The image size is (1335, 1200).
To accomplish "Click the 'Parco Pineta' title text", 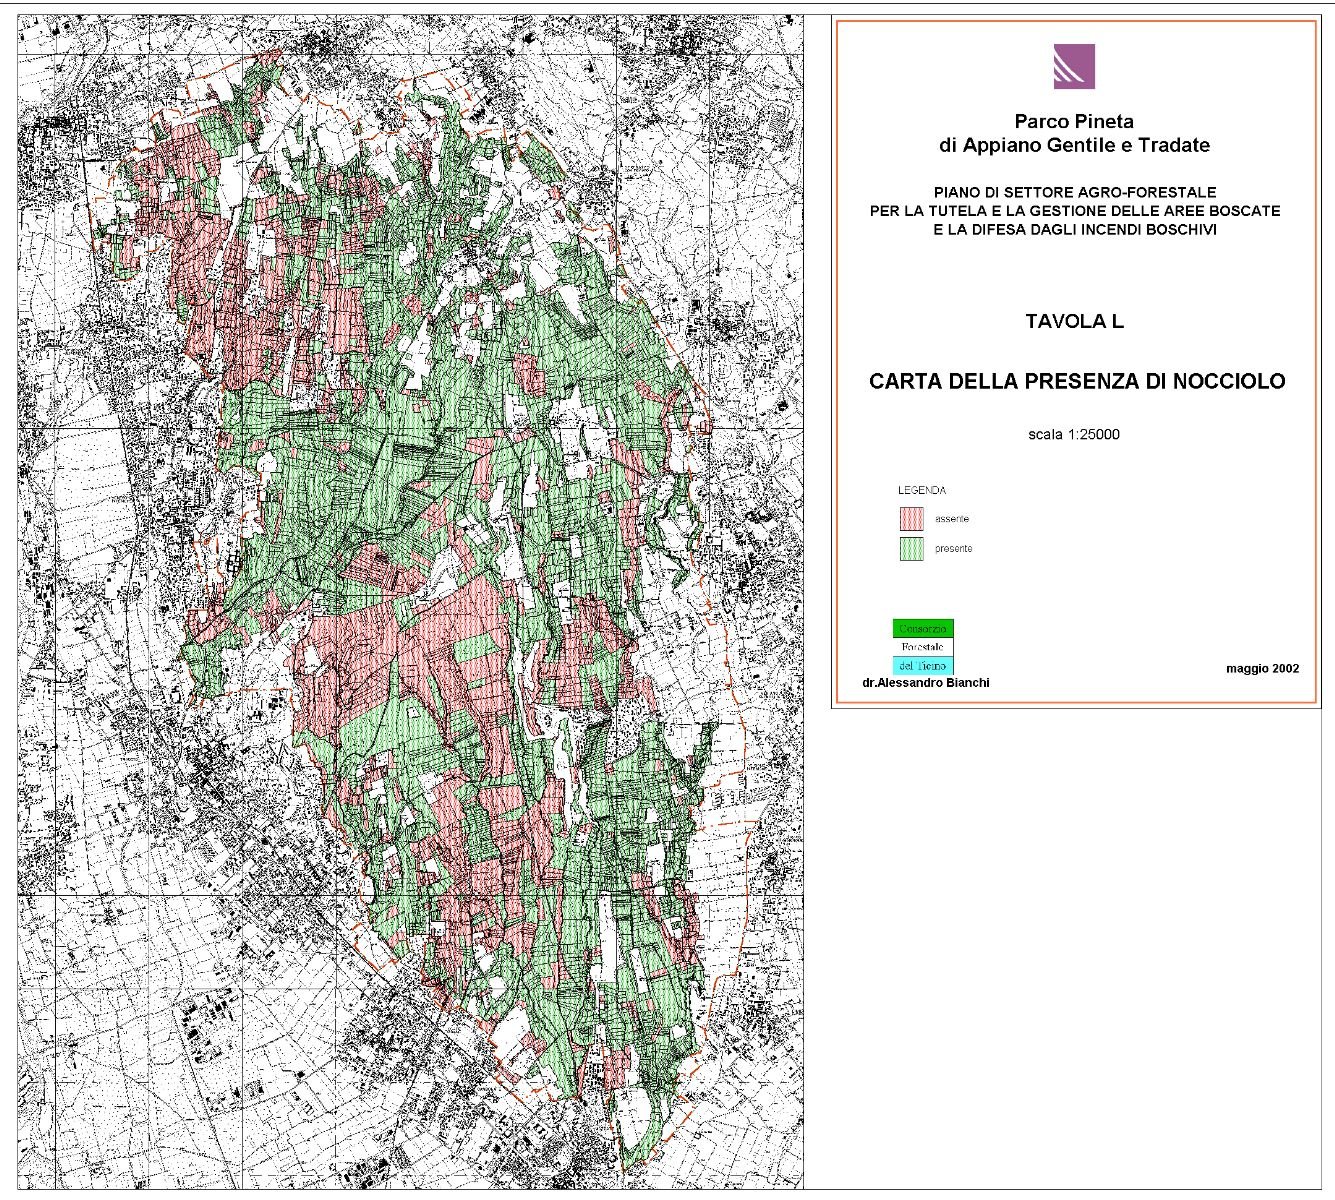I will [x=1074, y=121].
